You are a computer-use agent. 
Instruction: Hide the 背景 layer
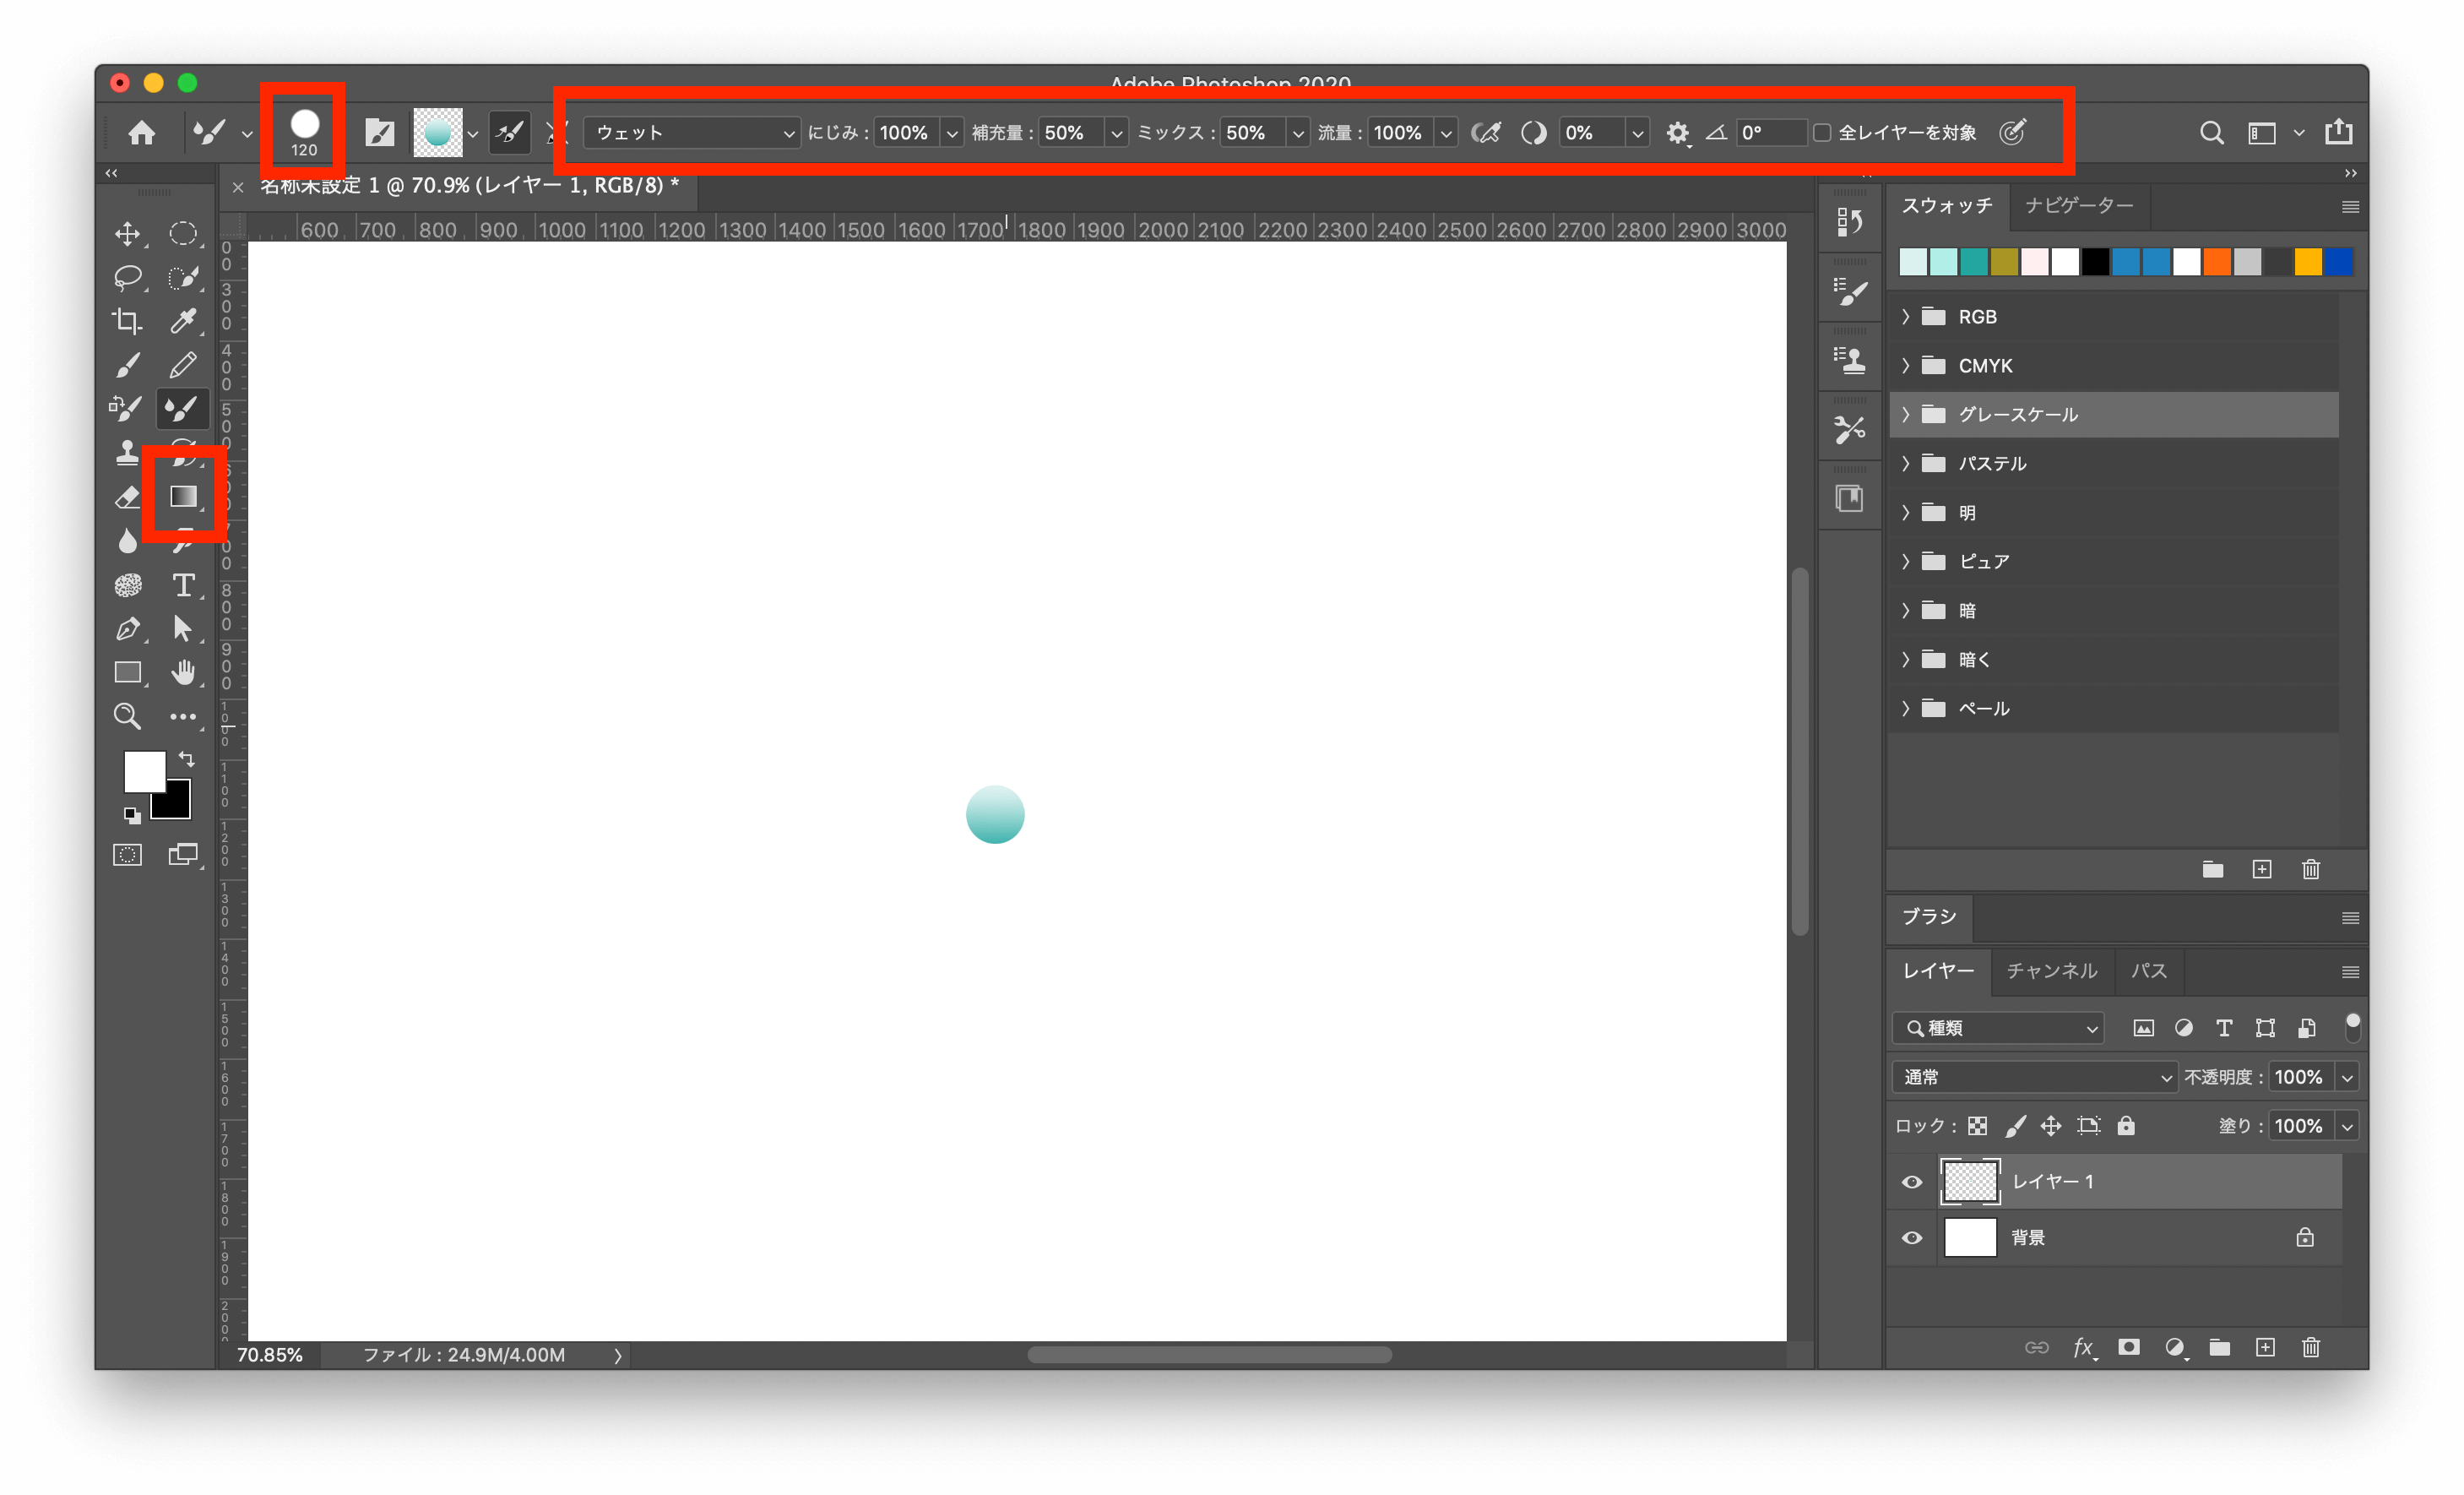point(1911,1237)
